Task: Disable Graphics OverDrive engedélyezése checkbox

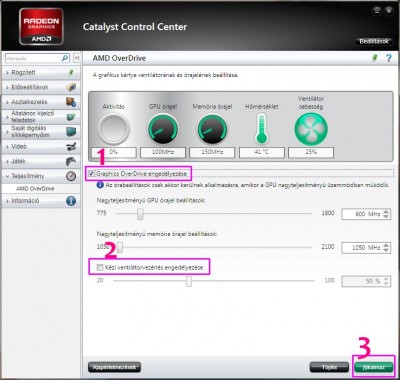Action: click(x=92, y=173)
